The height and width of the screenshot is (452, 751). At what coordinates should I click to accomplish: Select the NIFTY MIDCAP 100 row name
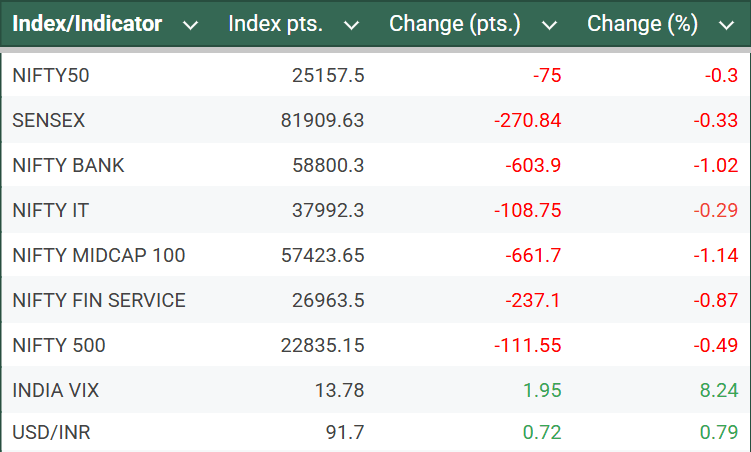(99, 255)
